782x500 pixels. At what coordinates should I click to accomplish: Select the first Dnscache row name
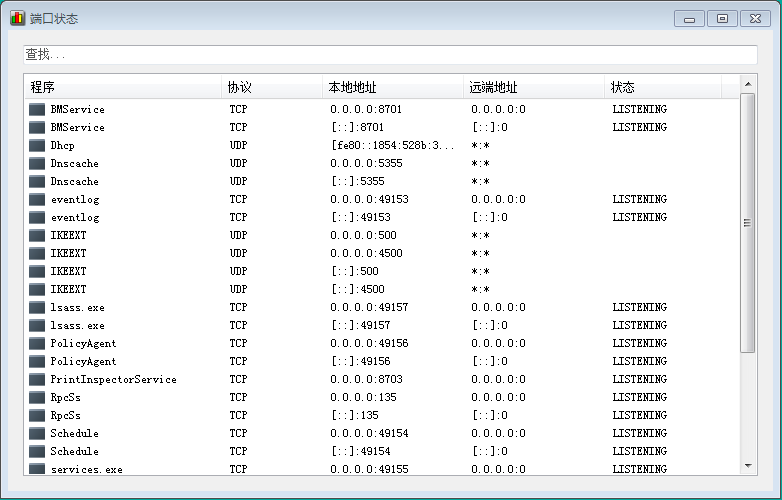click(75, 164)
